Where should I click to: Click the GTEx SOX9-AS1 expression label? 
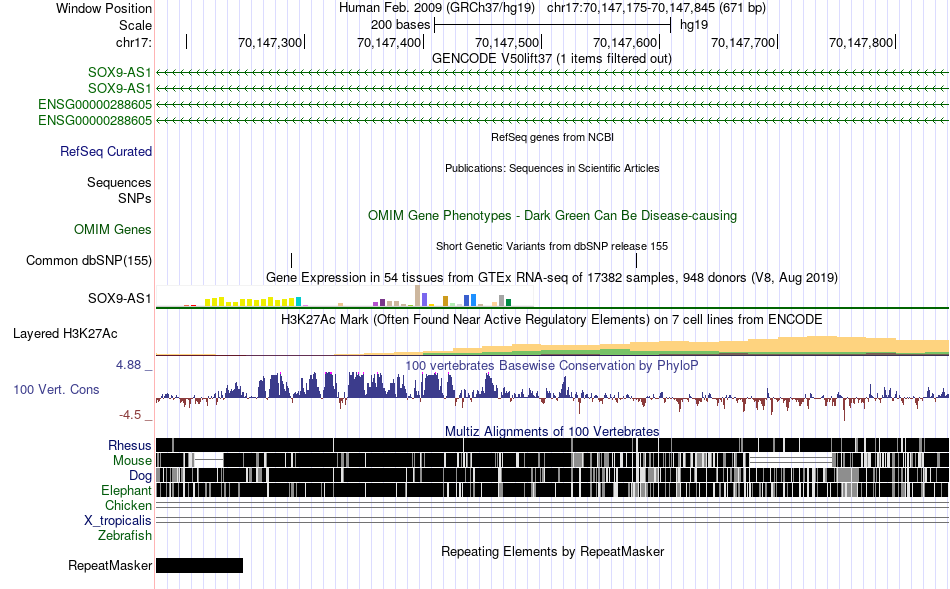tap(119, 298)
